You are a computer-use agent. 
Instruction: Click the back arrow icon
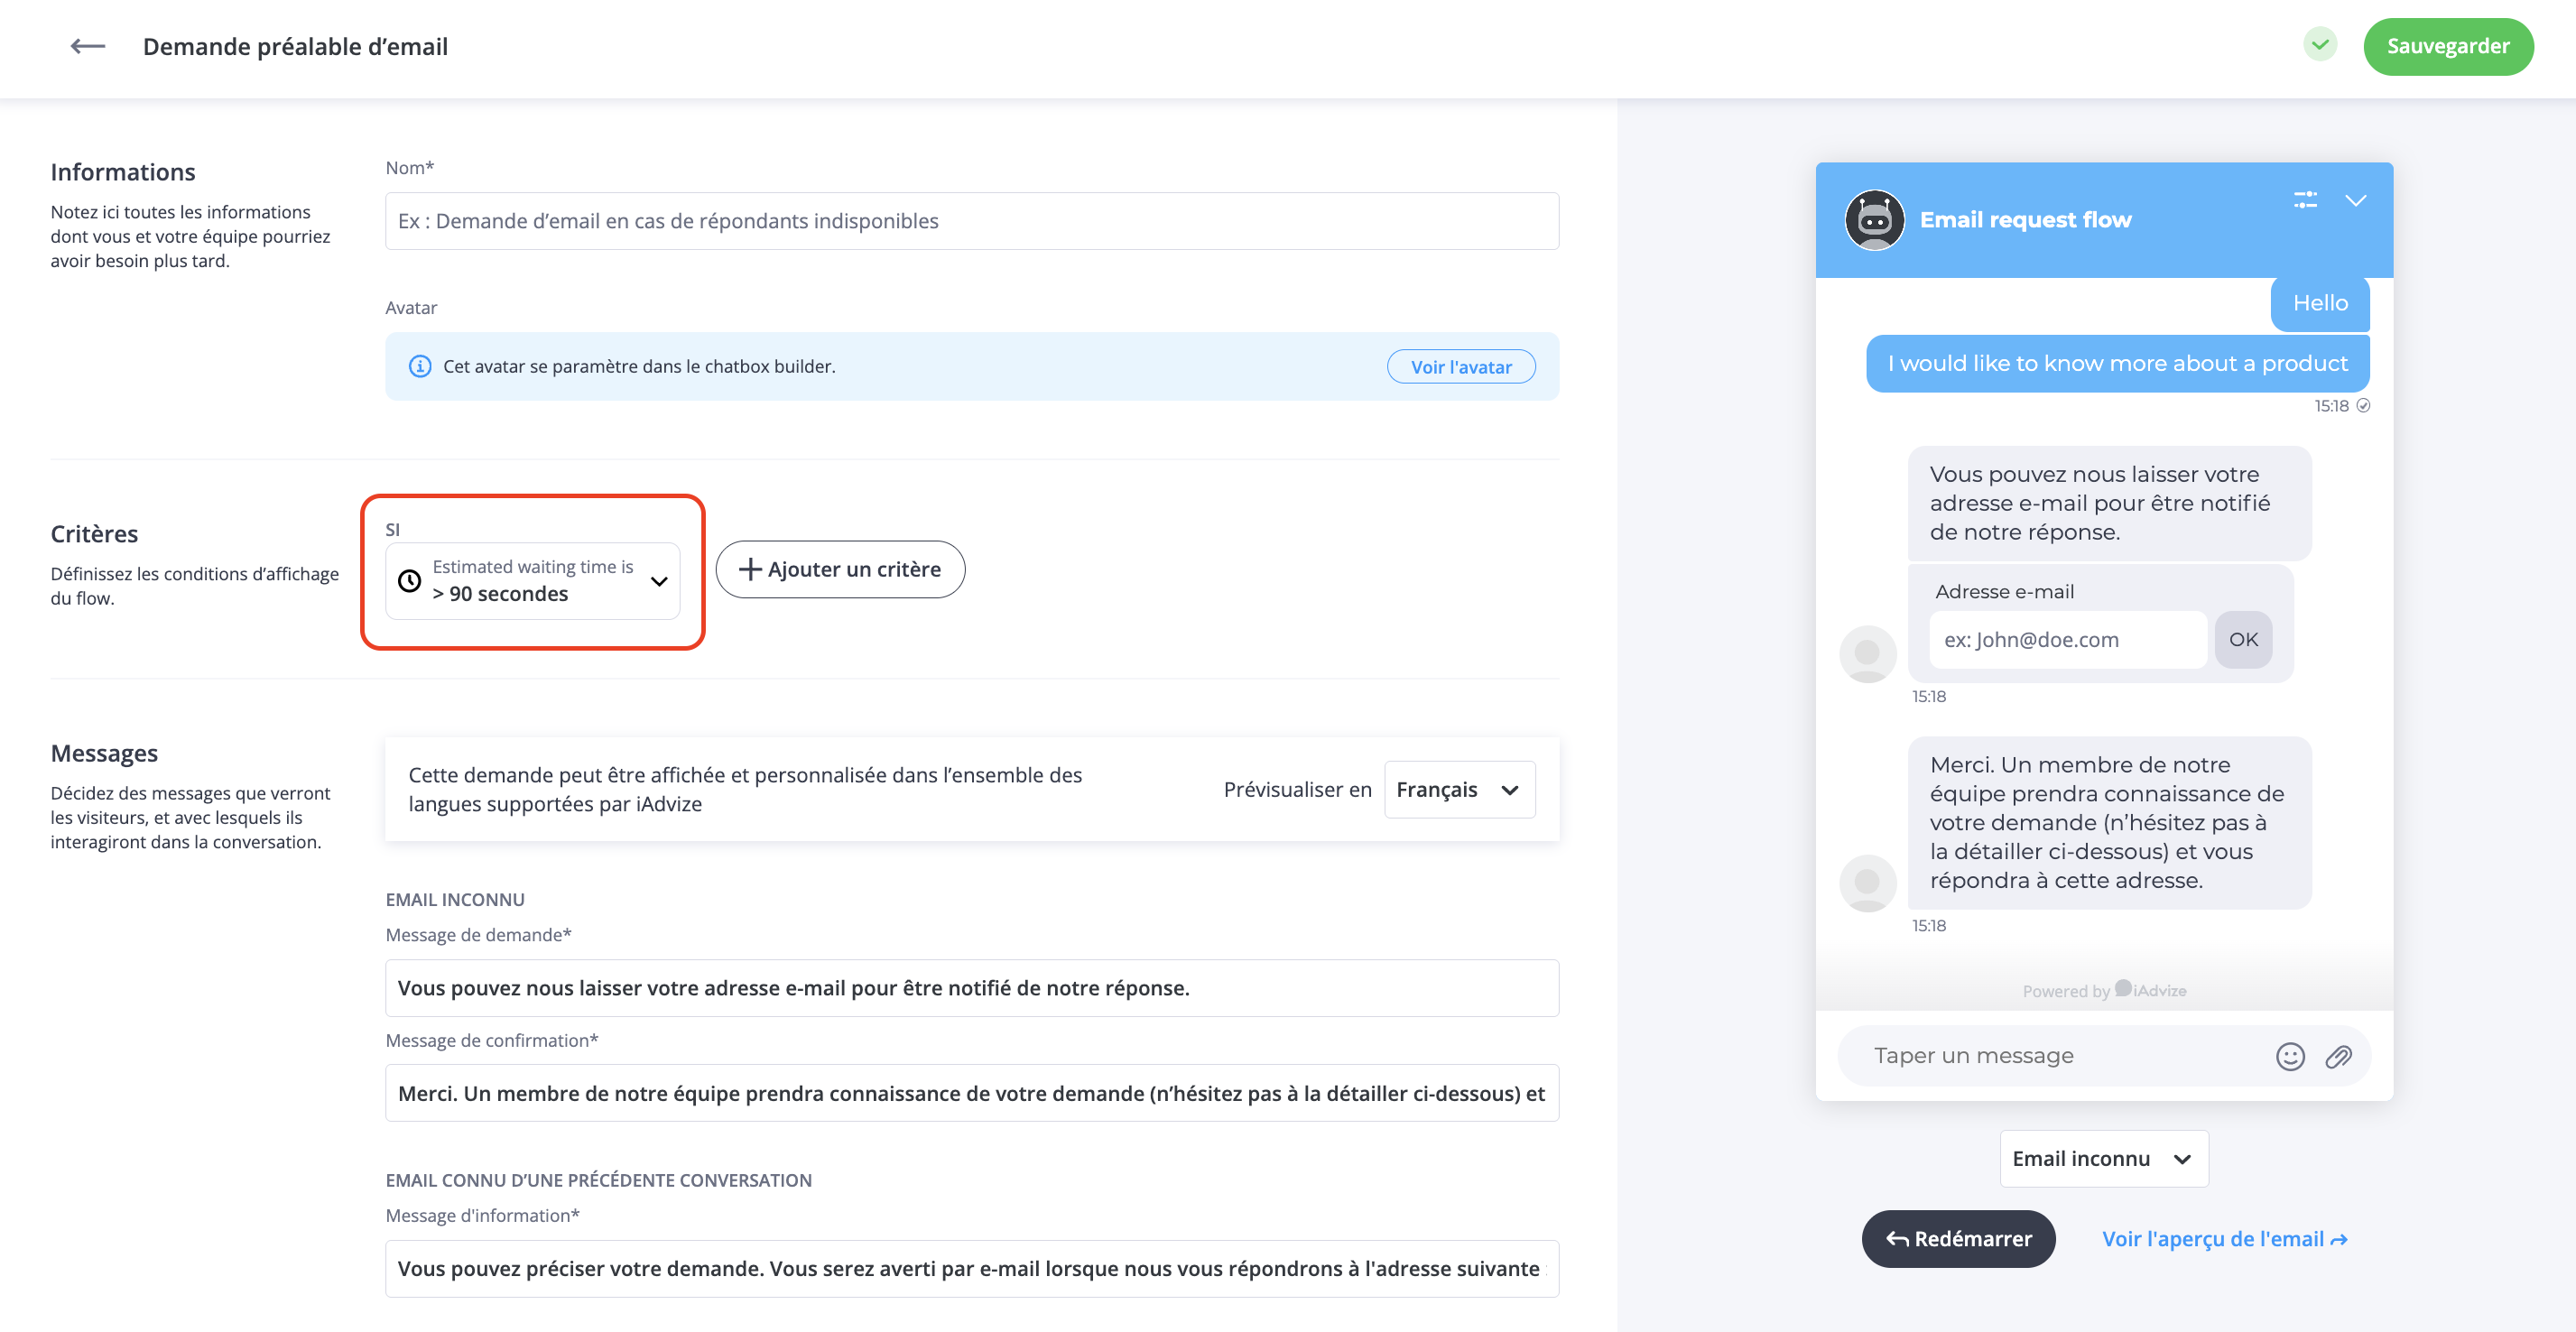pyautogui.click(x=88, y=46)
